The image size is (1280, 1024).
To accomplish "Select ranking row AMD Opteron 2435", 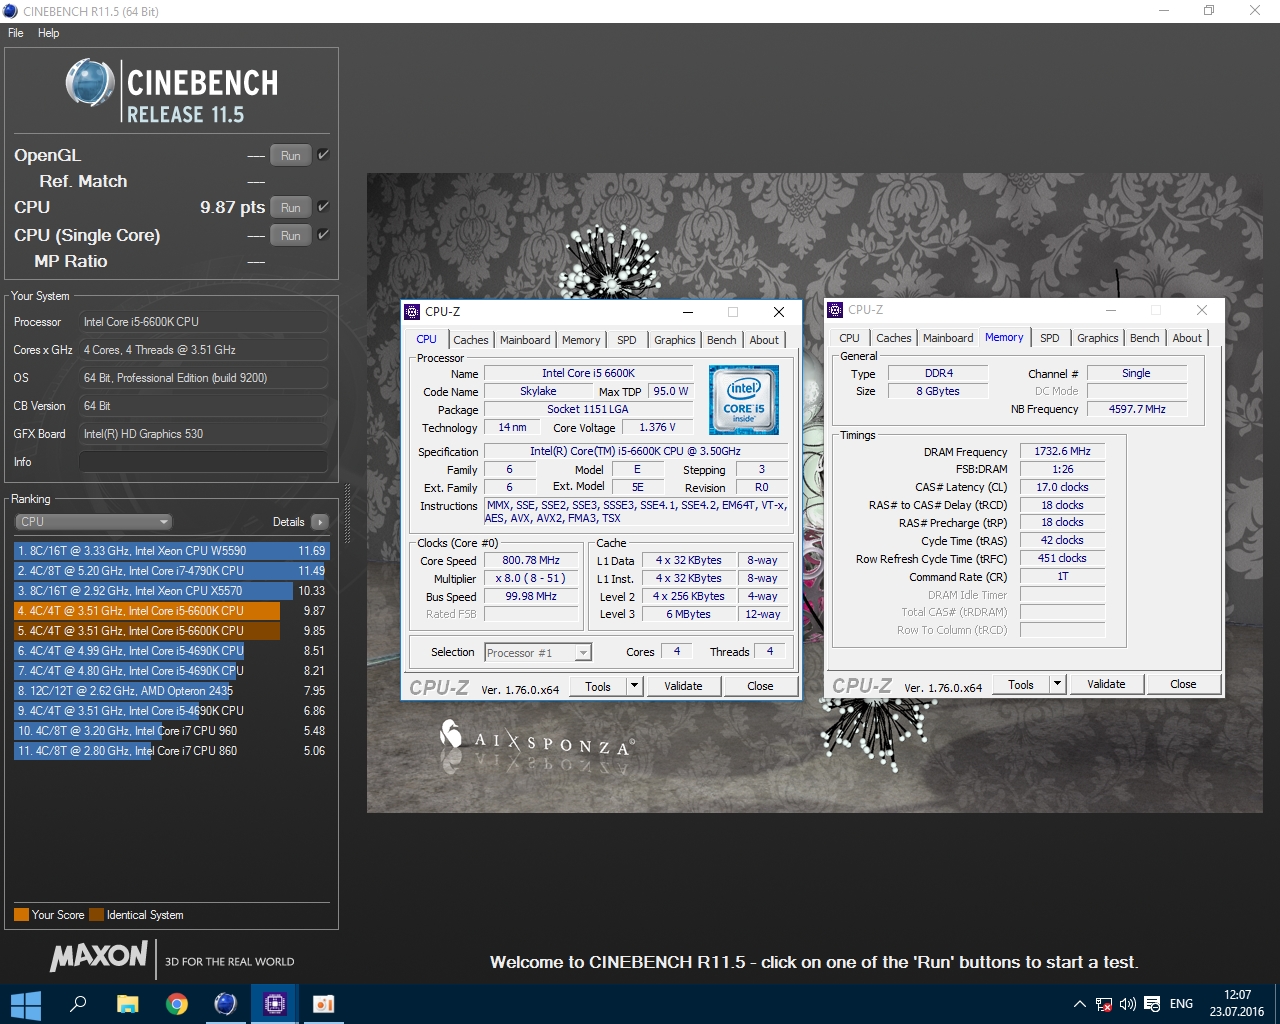I will click(x=170, y=691).
